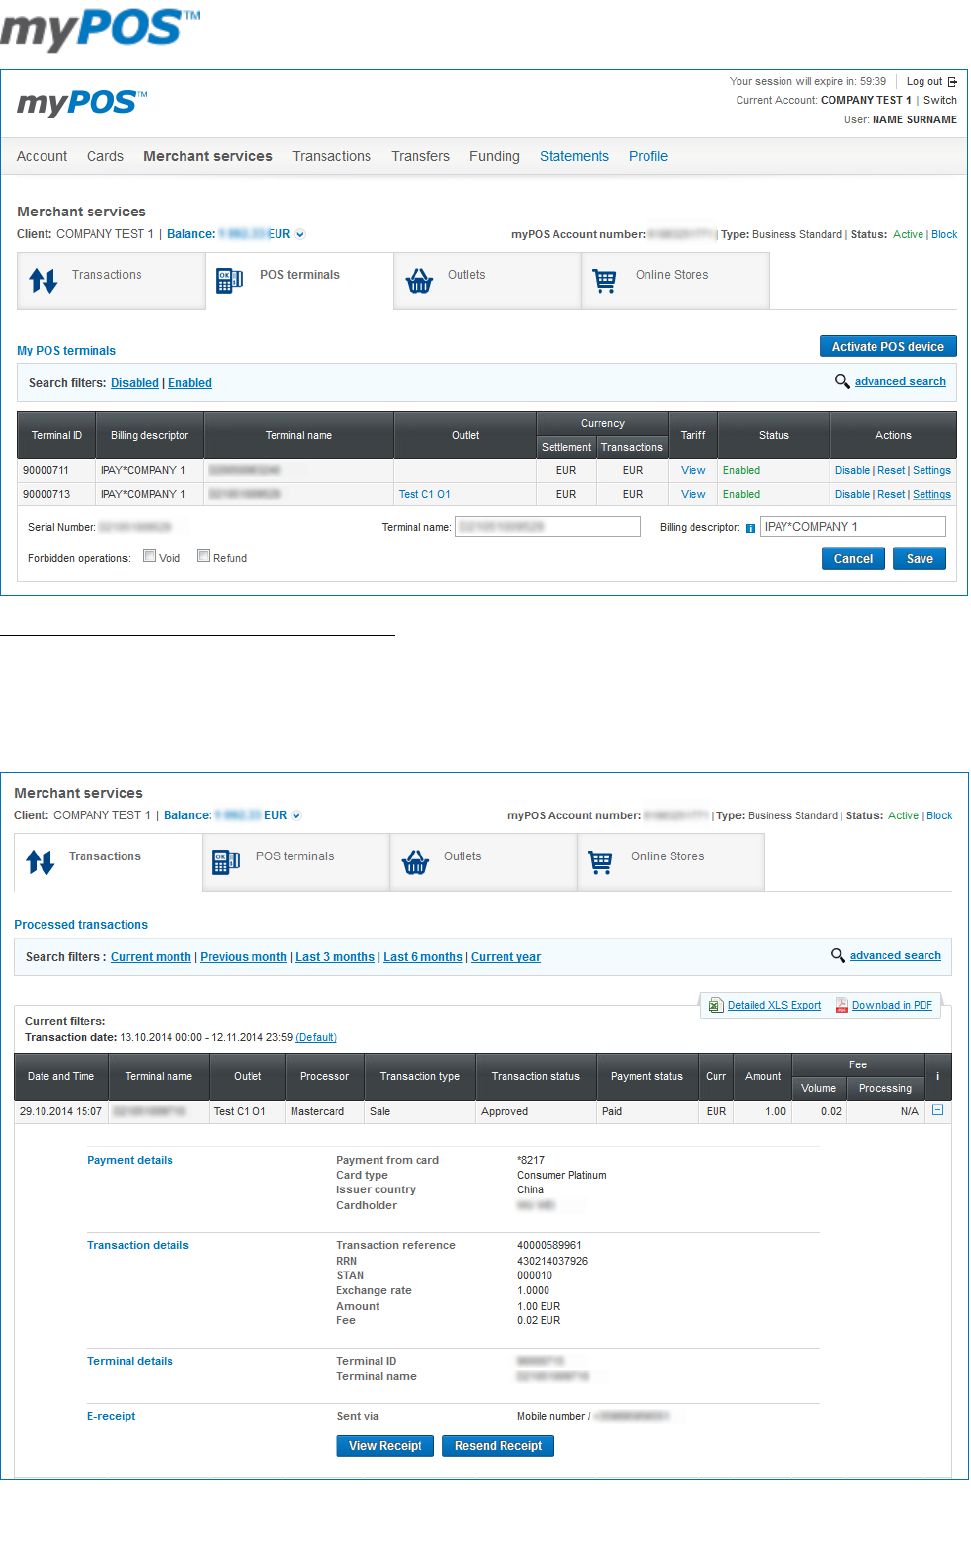
Task: Disable terminal 90000711
Action: tap(852, 470)
